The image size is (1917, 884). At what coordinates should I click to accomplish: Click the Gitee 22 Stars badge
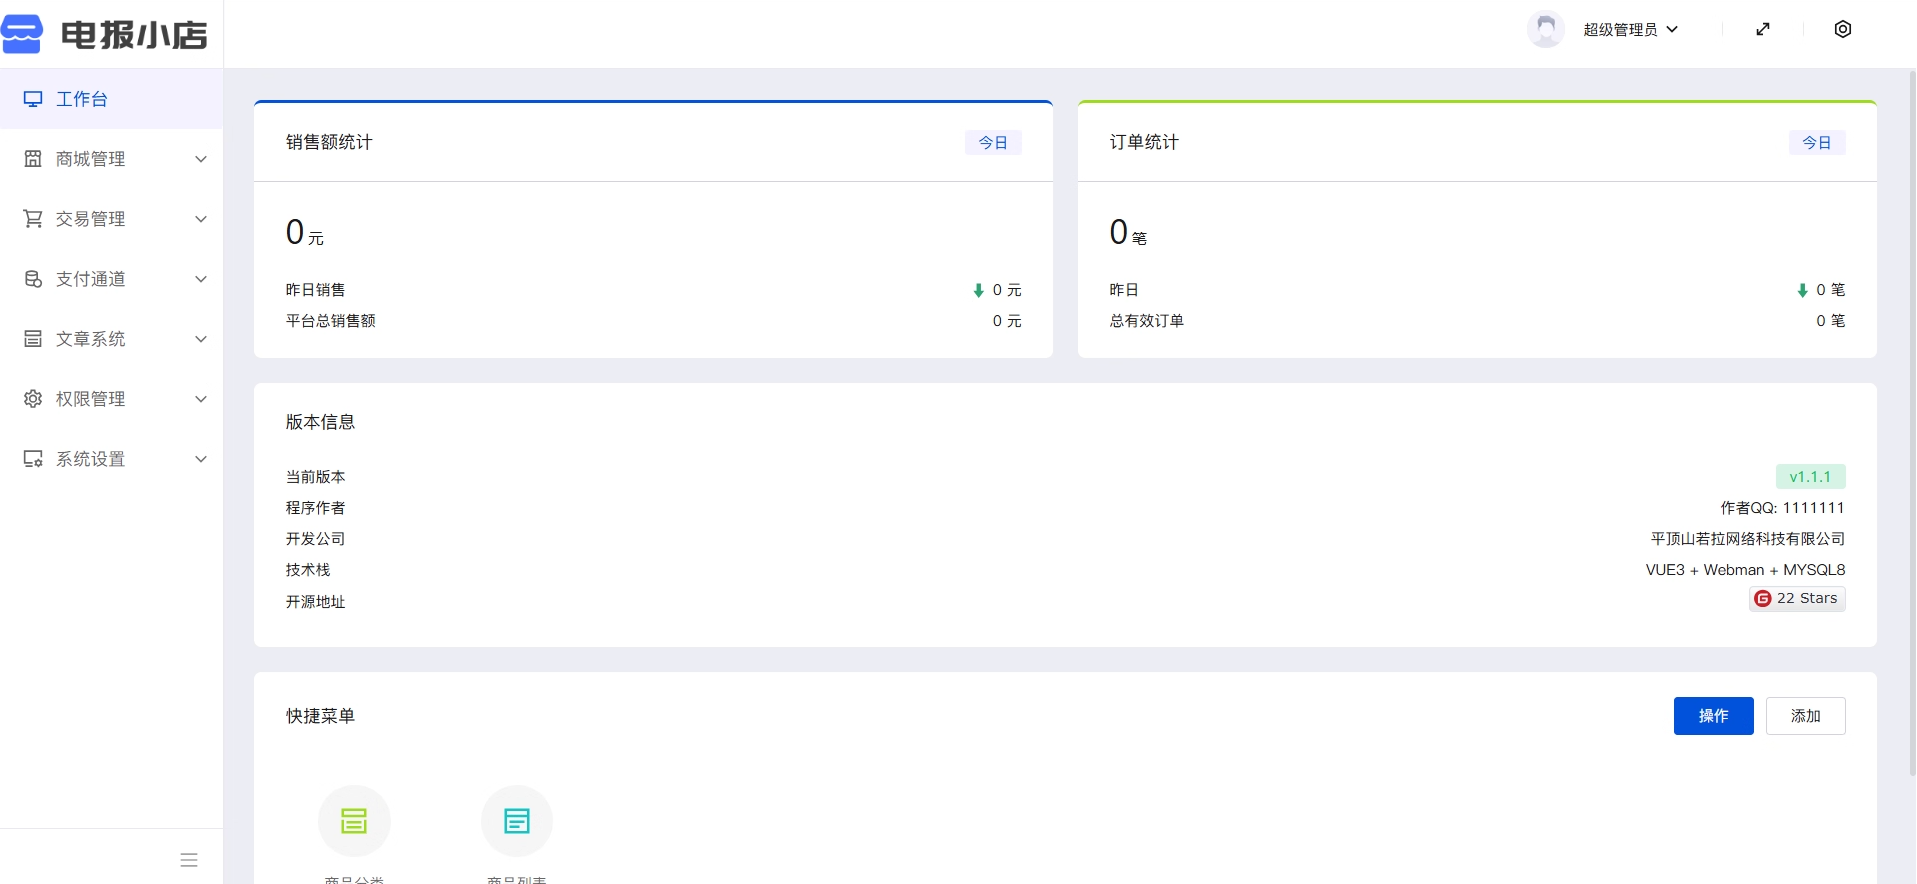coord(1796,599)
